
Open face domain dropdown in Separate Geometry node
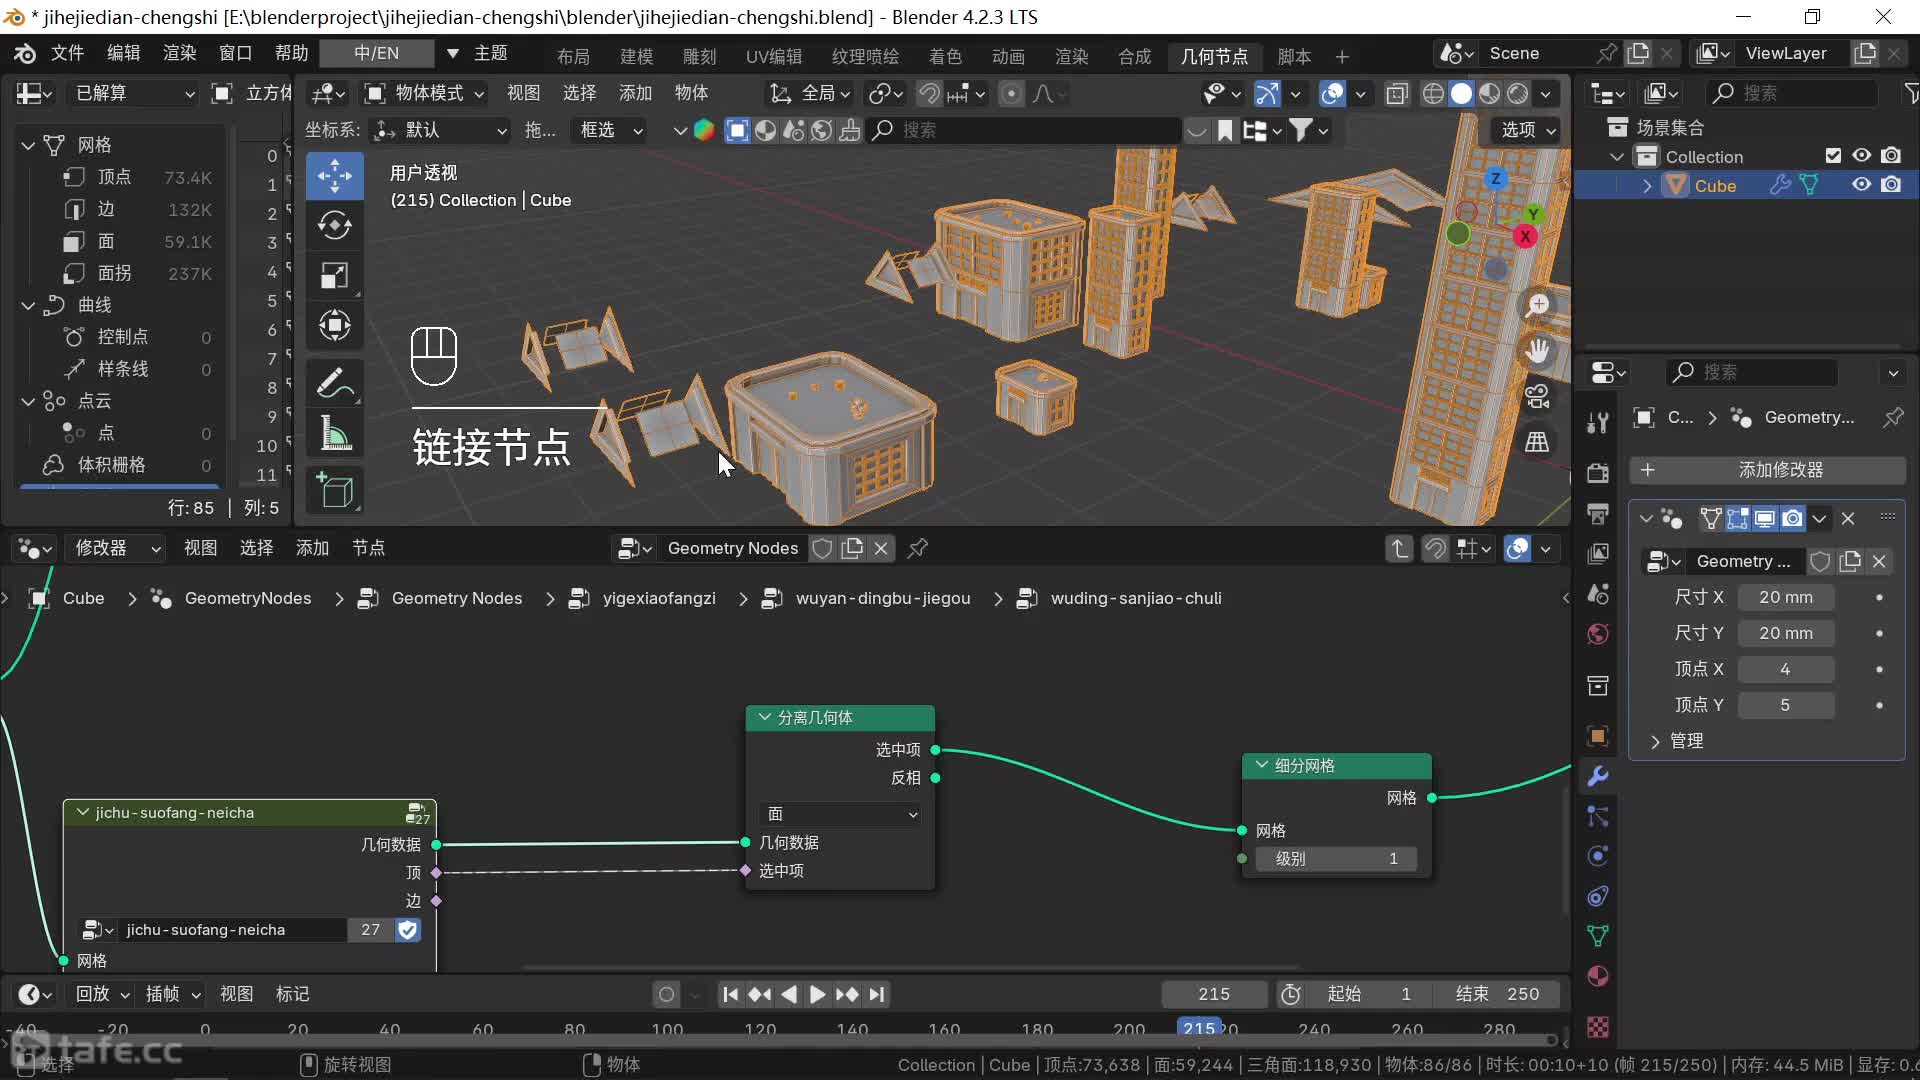840,814
